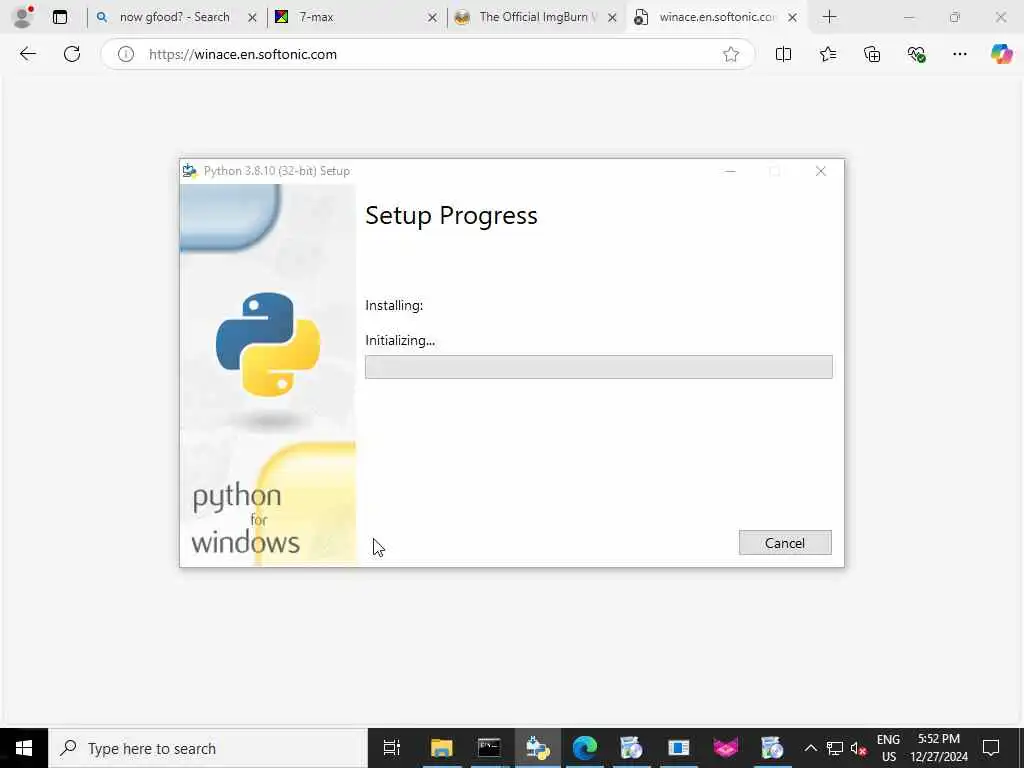
Task: Open File Explorer from the taskbar
Action: click(441, 748)
